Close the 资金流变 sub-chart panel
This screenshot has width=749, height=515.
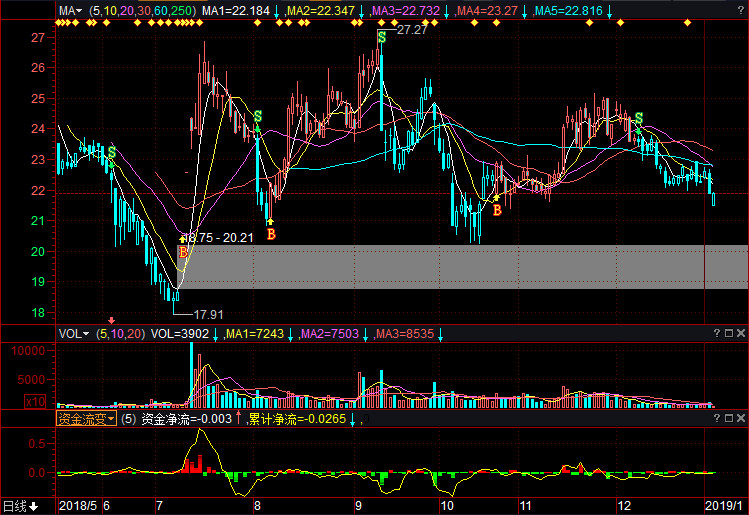[741, 418]
